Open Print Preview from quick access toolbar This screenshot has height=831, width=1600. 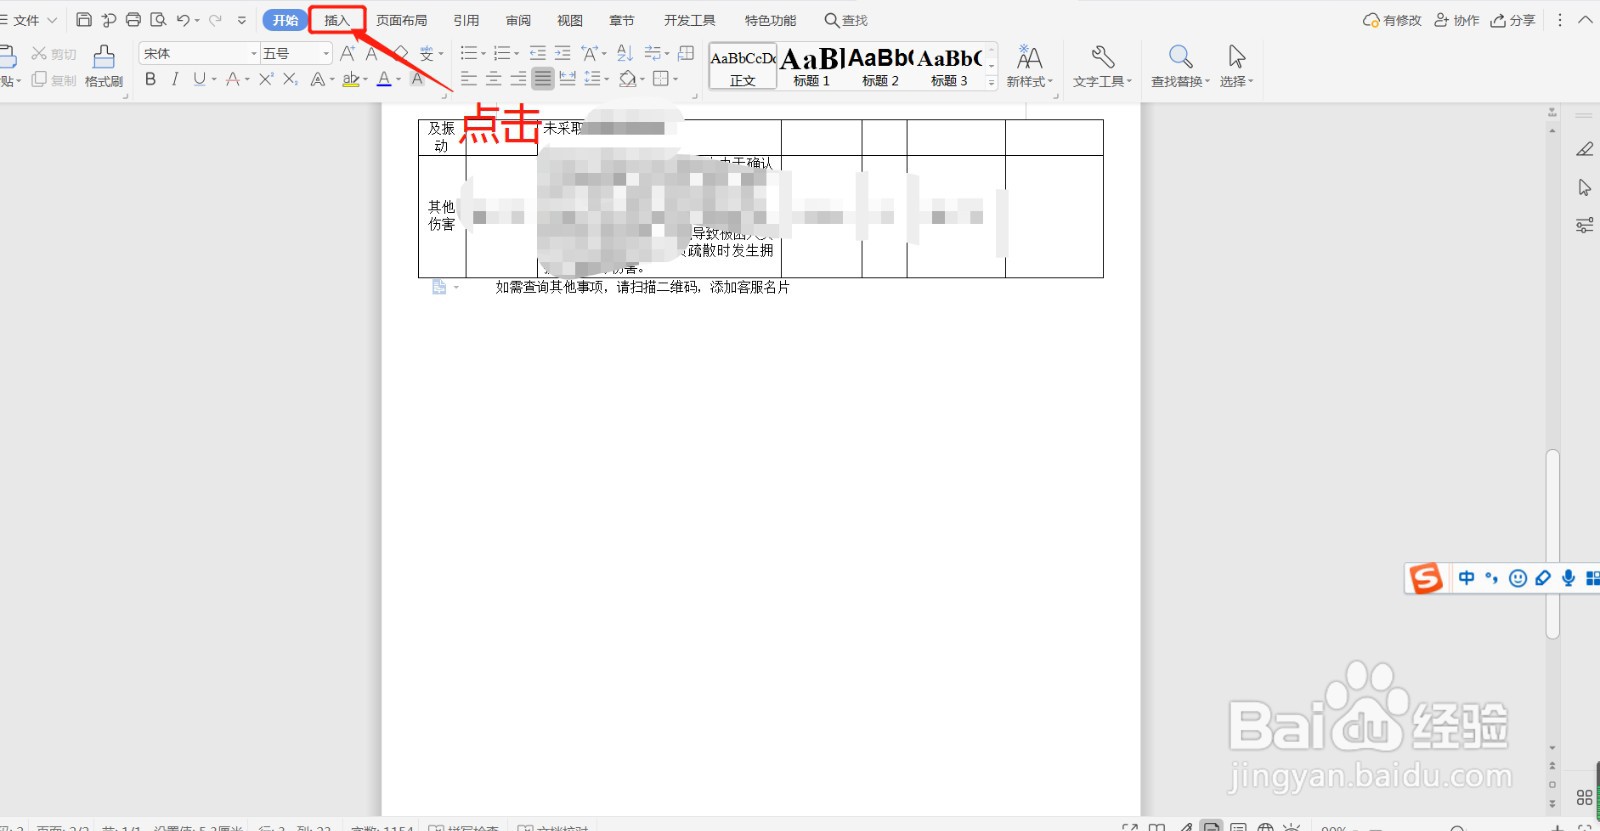coord(158,20)
